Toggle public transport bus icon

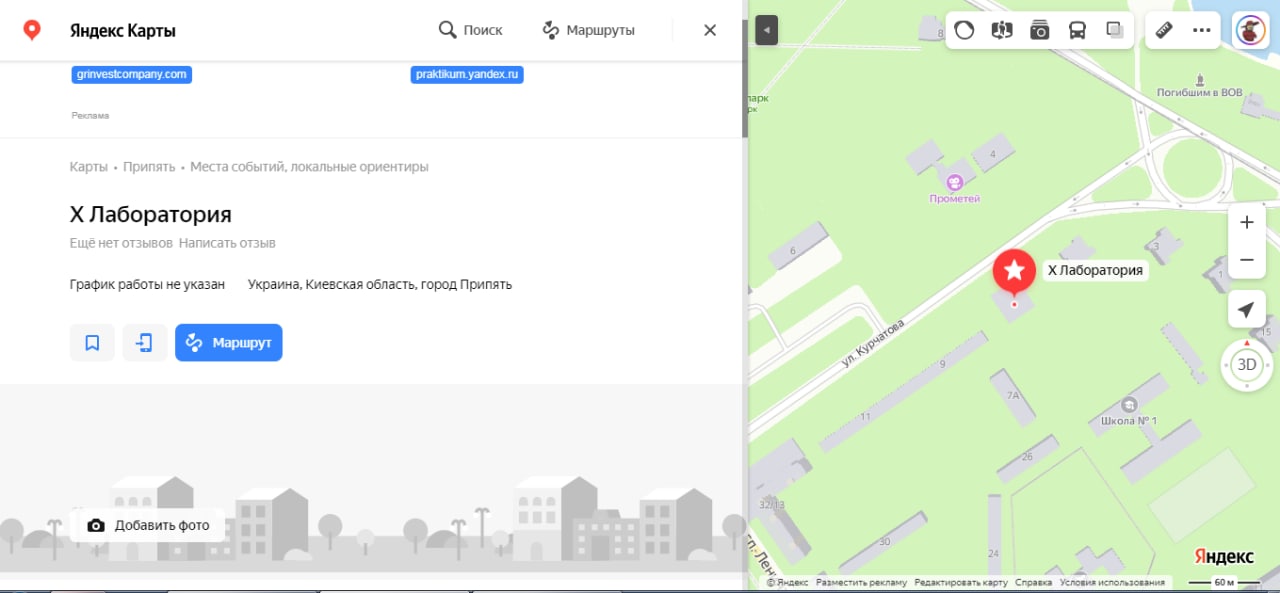(x=1077, y=30)
